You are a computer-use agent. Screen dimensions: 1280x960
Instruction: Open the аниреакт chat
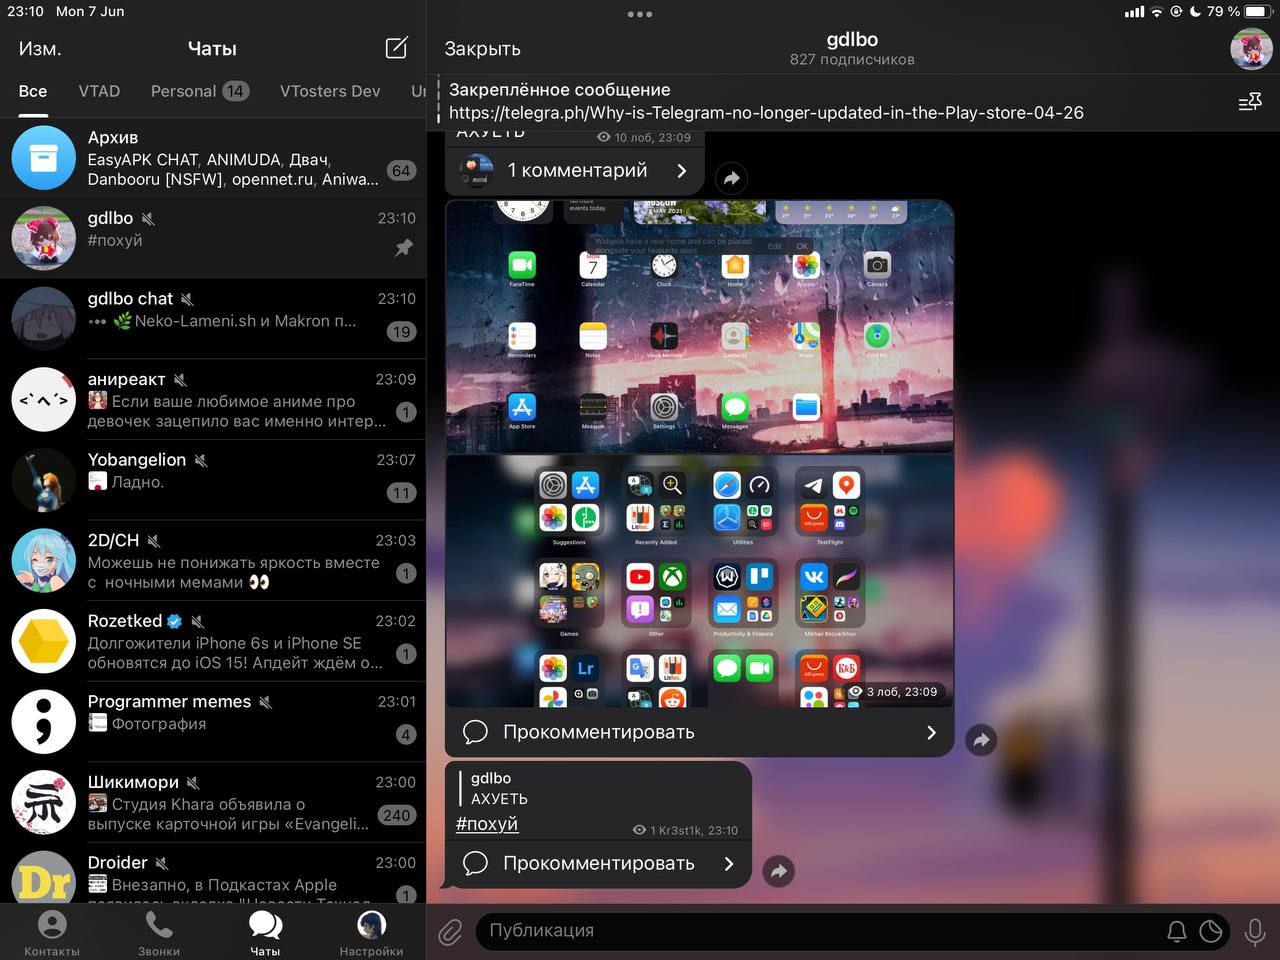[x=213, y=399]
